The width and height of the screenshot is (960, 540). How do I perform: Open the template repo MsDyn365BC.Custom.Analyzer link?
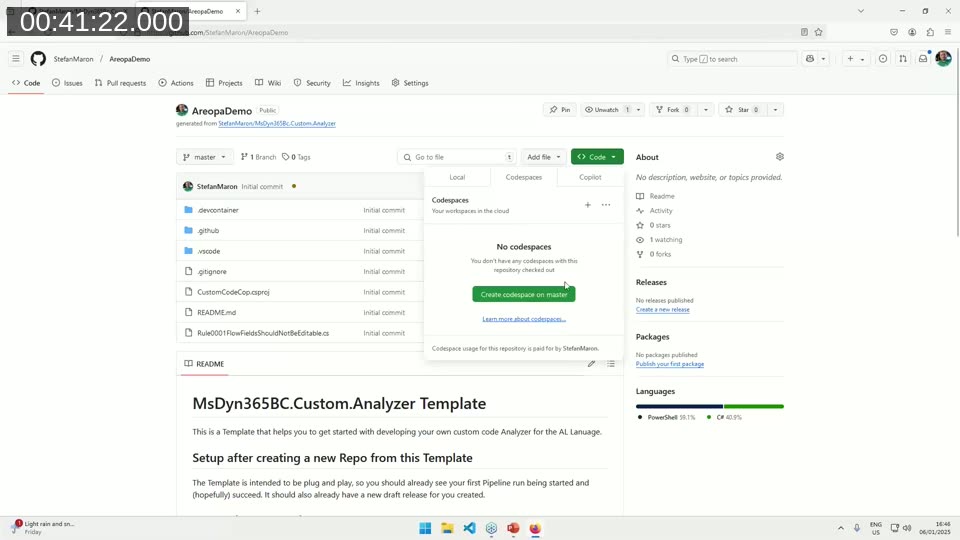(277, 124)
